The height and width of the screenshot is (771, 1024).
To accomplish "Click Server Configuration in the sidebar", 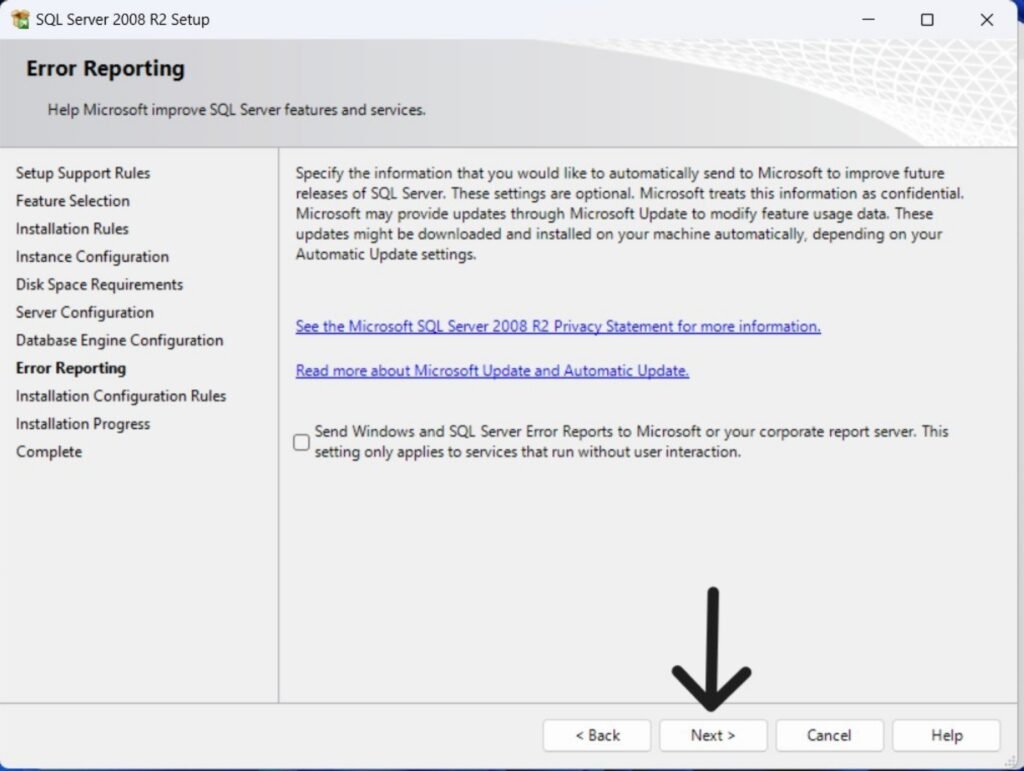I will click(x=85, y=313).
